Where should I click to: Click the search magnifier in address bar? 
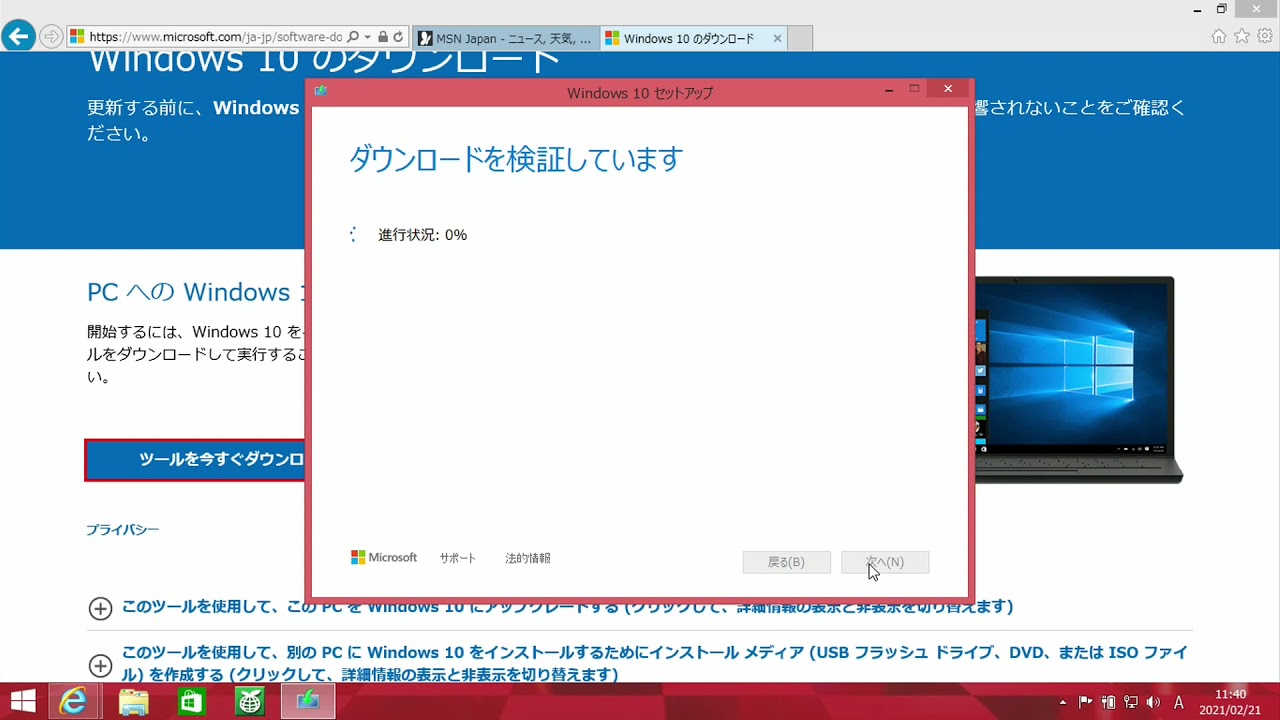point(353,37)
